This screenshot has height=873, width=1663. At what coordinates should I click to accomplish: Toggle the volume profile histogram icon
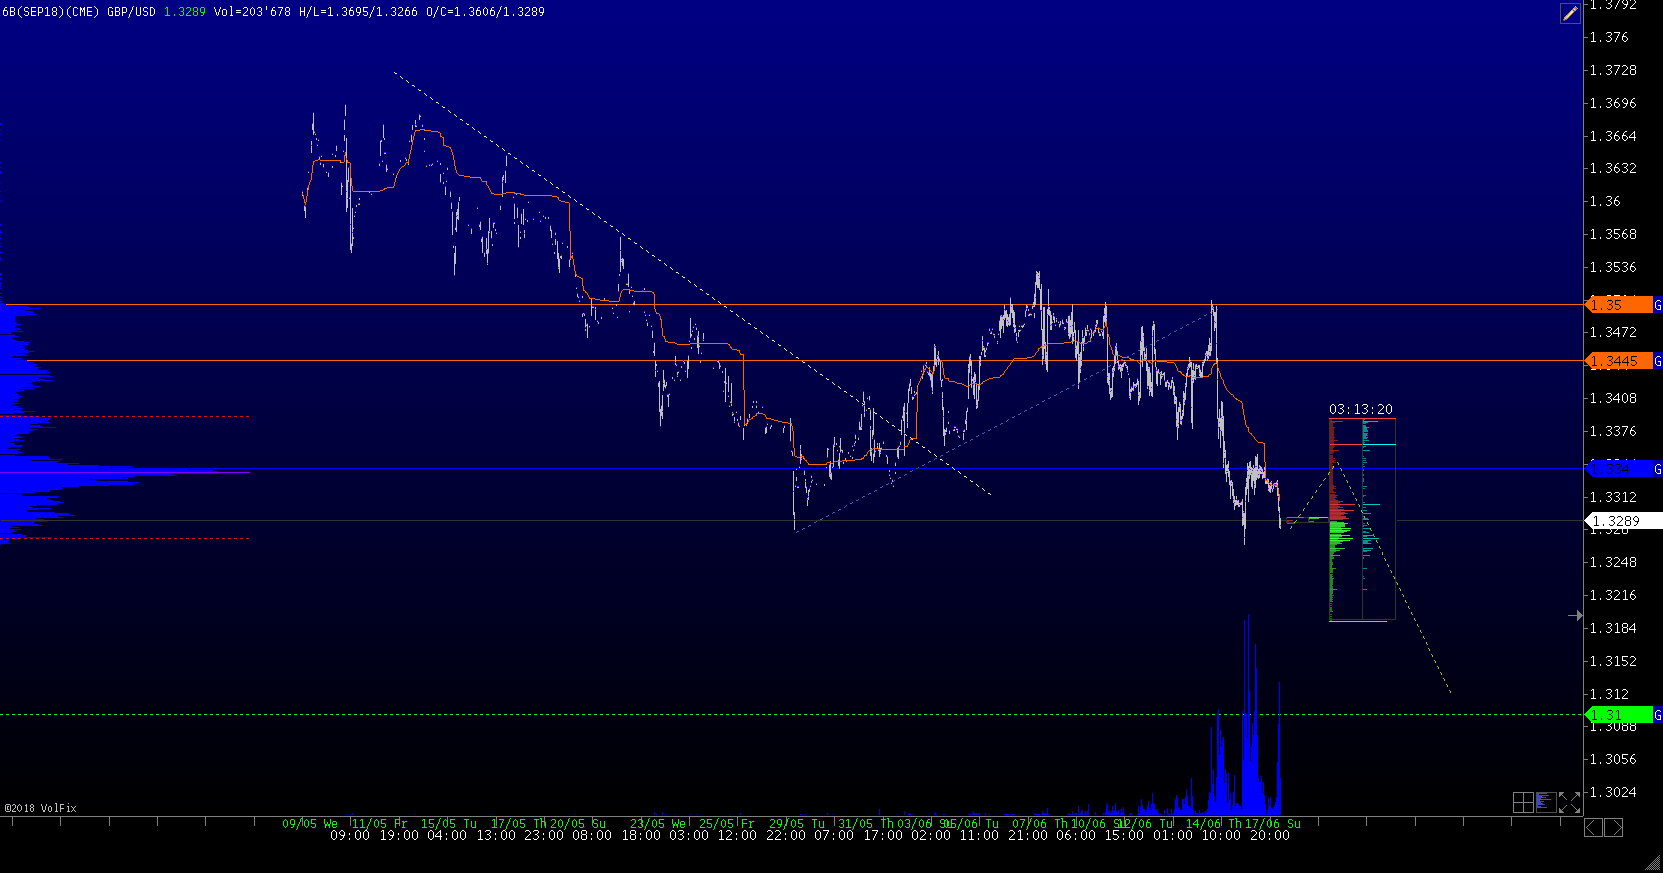point(1546,802)
